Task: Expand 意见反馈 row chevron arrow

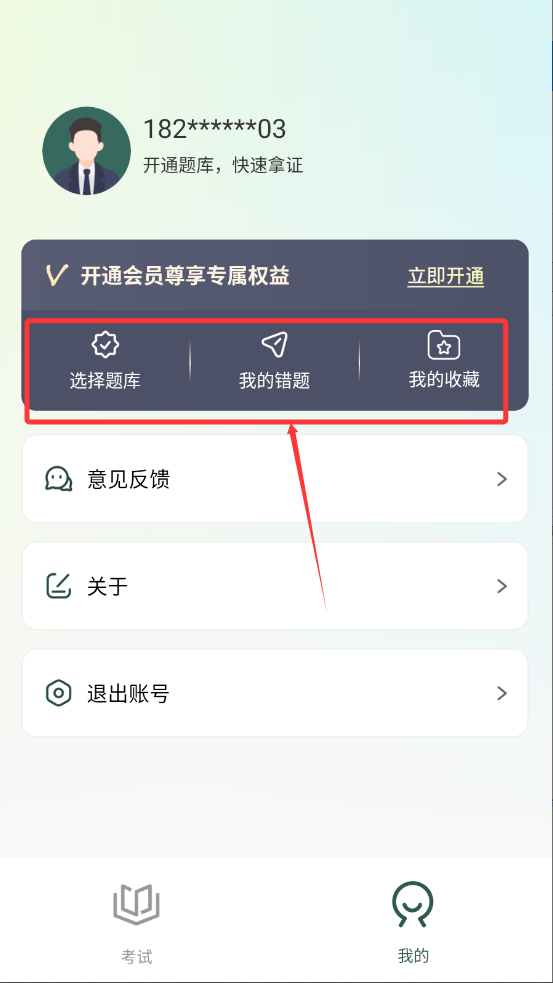Action: (502, 480)
